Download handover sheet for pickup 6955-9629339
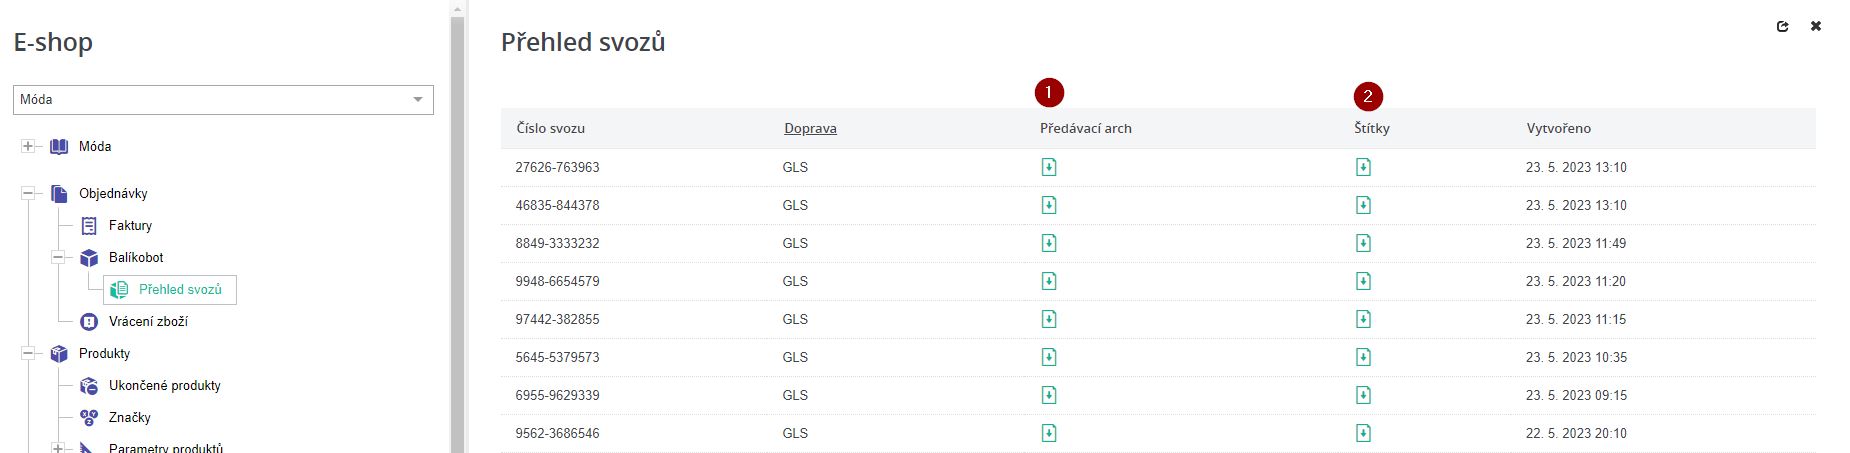This screenshot has width=1850, height=453. pyautogui.click(x=1048, y=395)
